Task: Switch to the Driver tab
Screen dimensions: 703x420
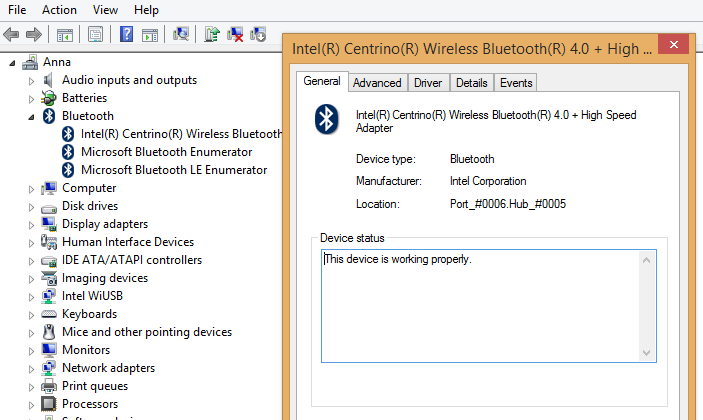Action: tap(428, 83)
